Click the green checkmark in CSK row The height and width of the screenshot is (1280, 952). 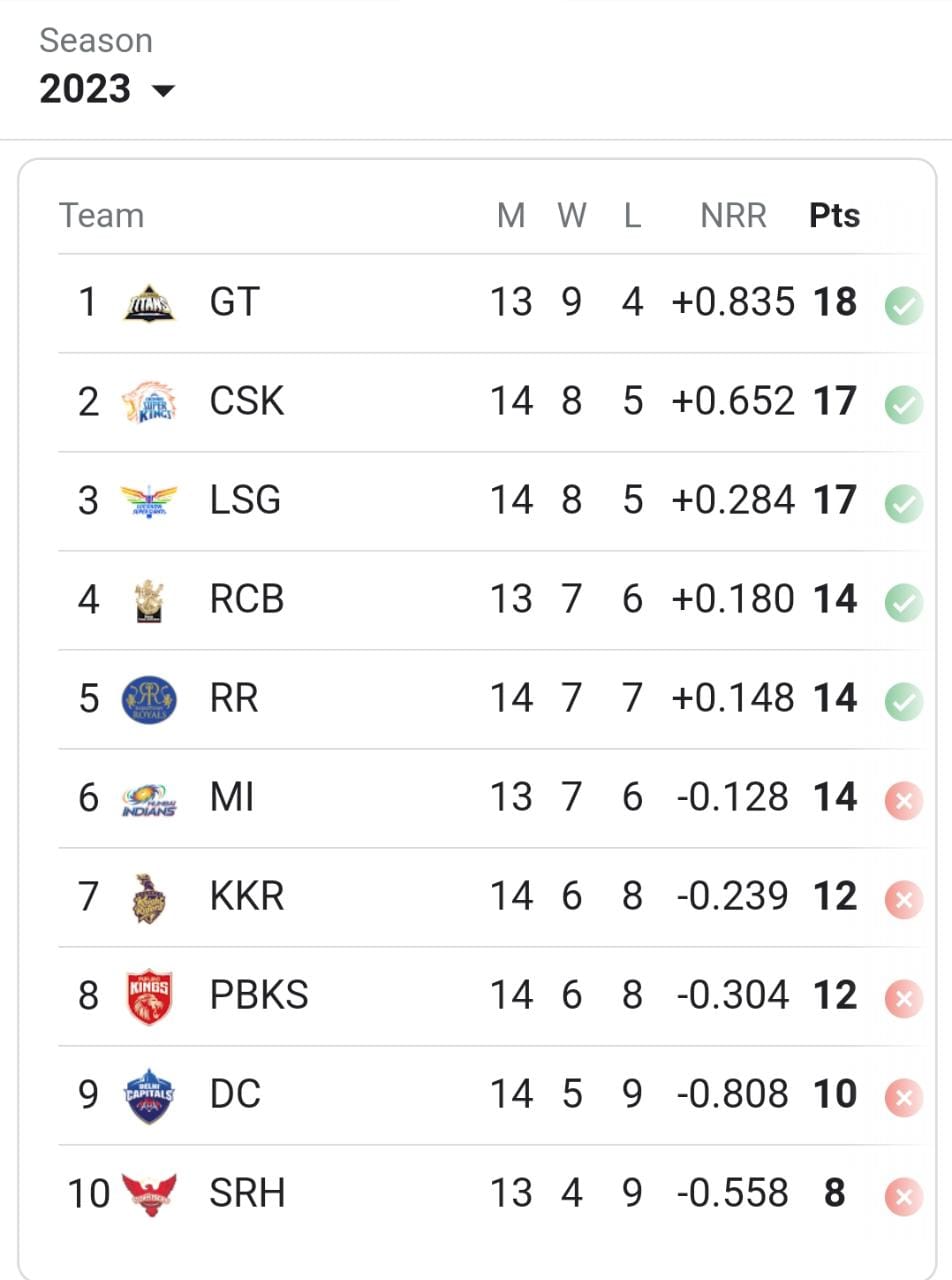[903, 405]
